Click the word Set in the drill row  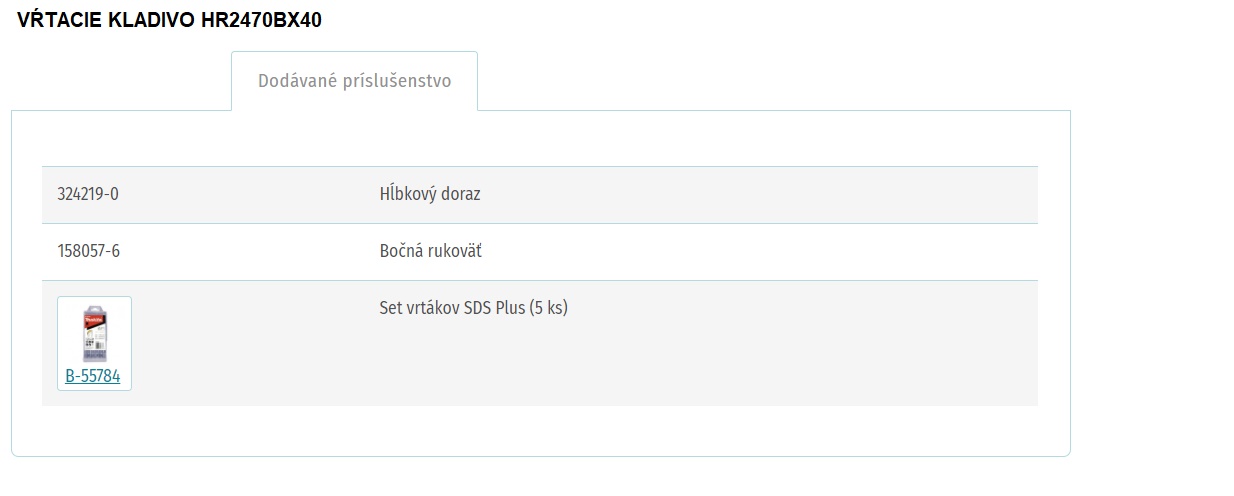pos(390,308)
